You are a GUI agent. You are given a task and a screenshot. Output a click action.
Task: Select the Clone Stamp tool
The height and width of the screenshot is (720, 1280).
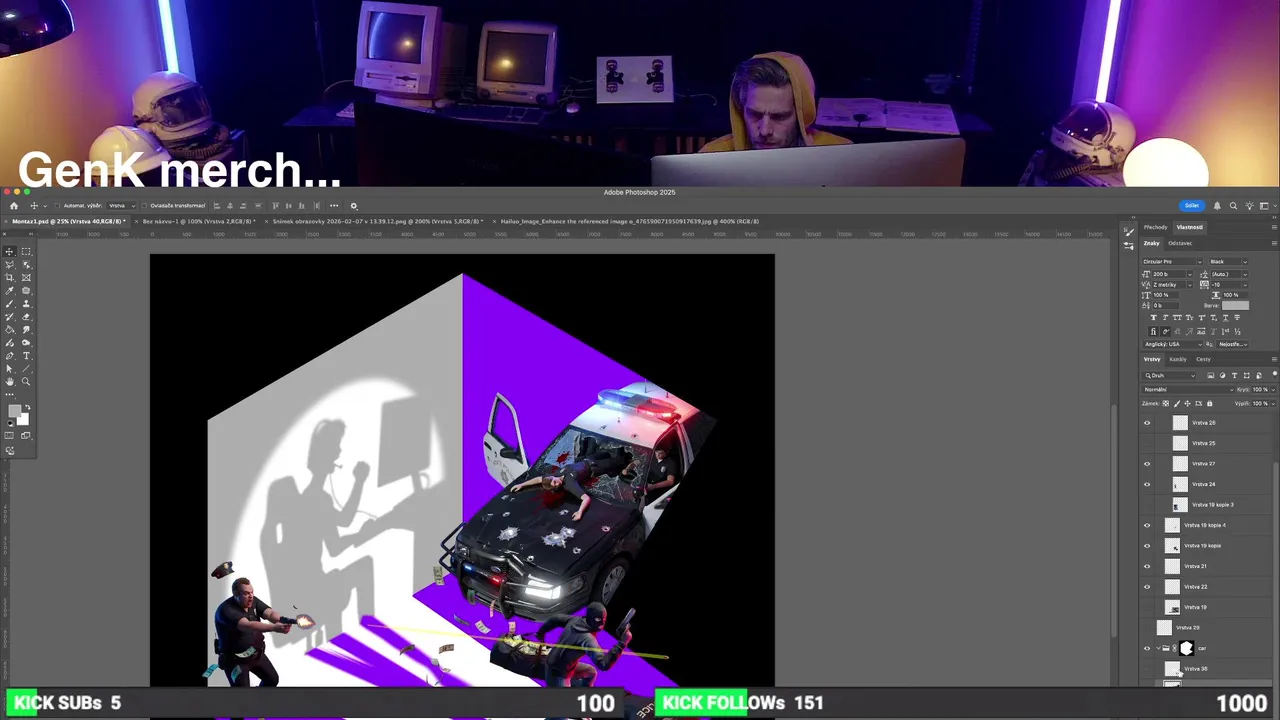point(26,304)
